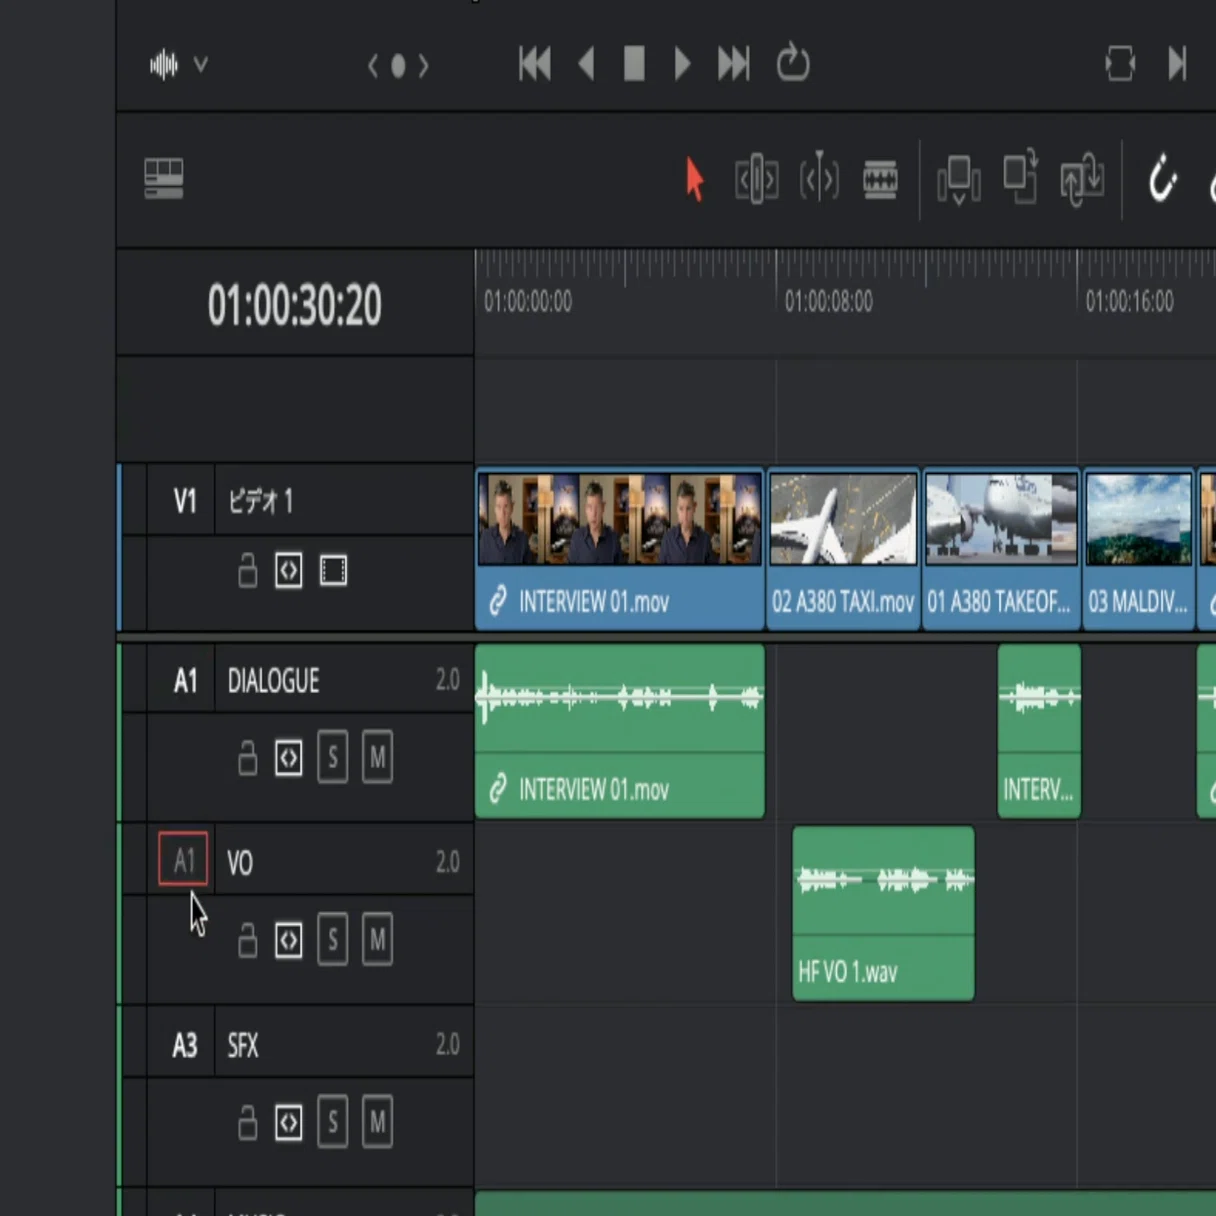
Task: Click 2.0 channel format on SFX track
Action: 447,1044
